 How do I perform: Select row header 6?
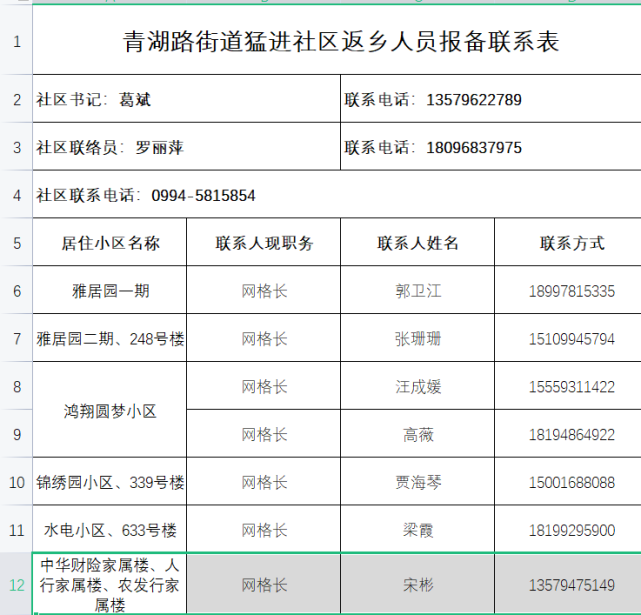16,290
